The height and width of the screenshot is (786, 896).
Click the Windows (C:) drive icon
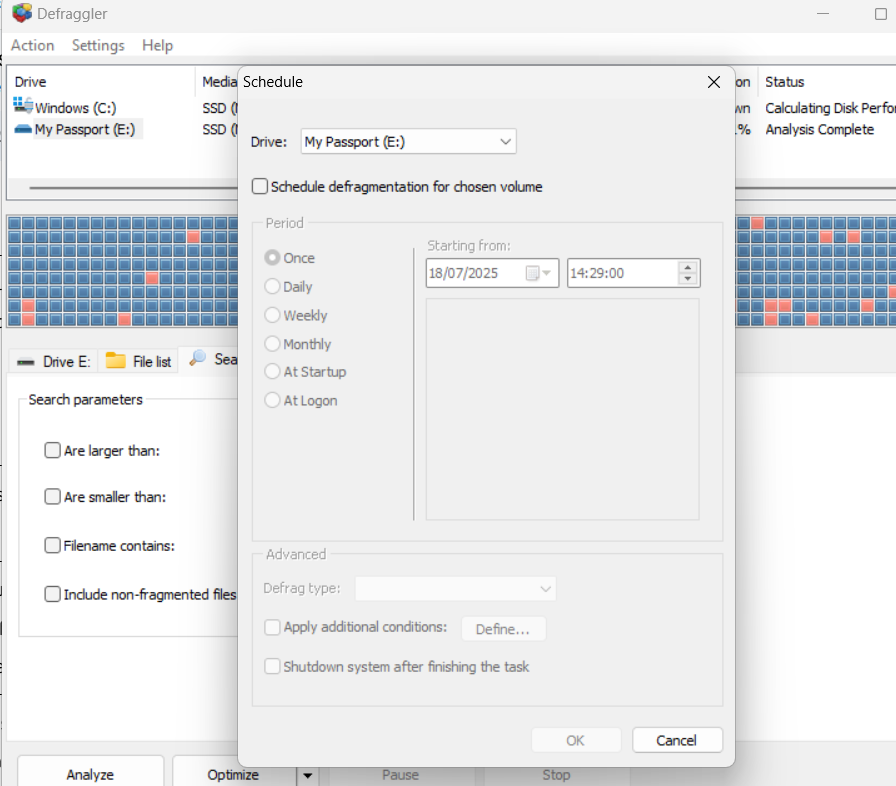click(x=23, y=107)
